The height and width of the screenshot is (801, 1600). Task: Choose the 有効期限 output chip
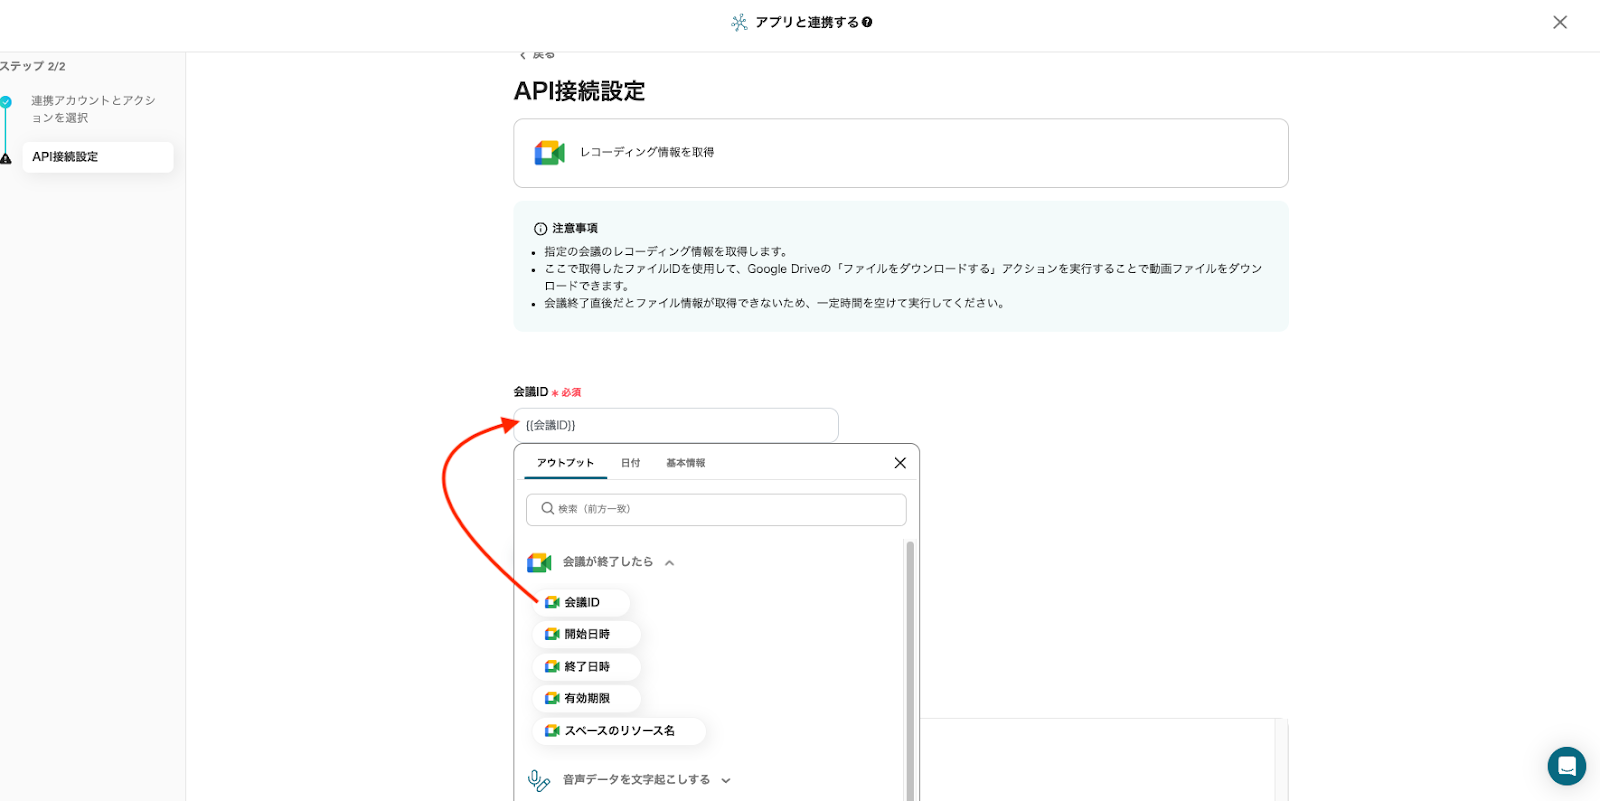tap(586, 699)
